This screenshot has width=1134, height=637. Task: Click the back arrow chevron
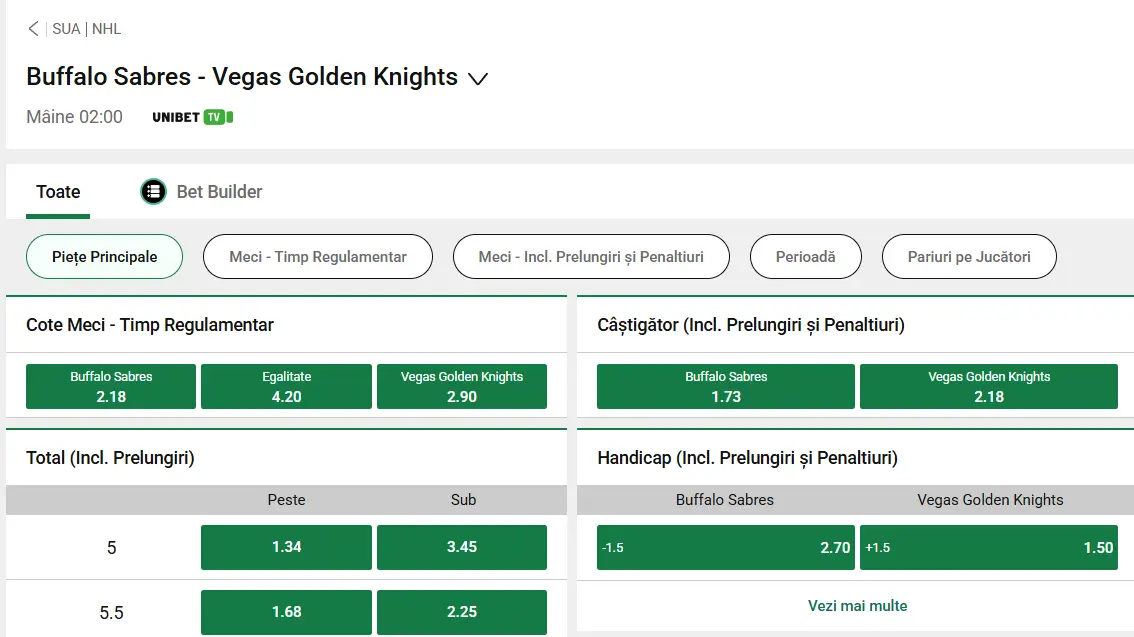pos(32,28)
